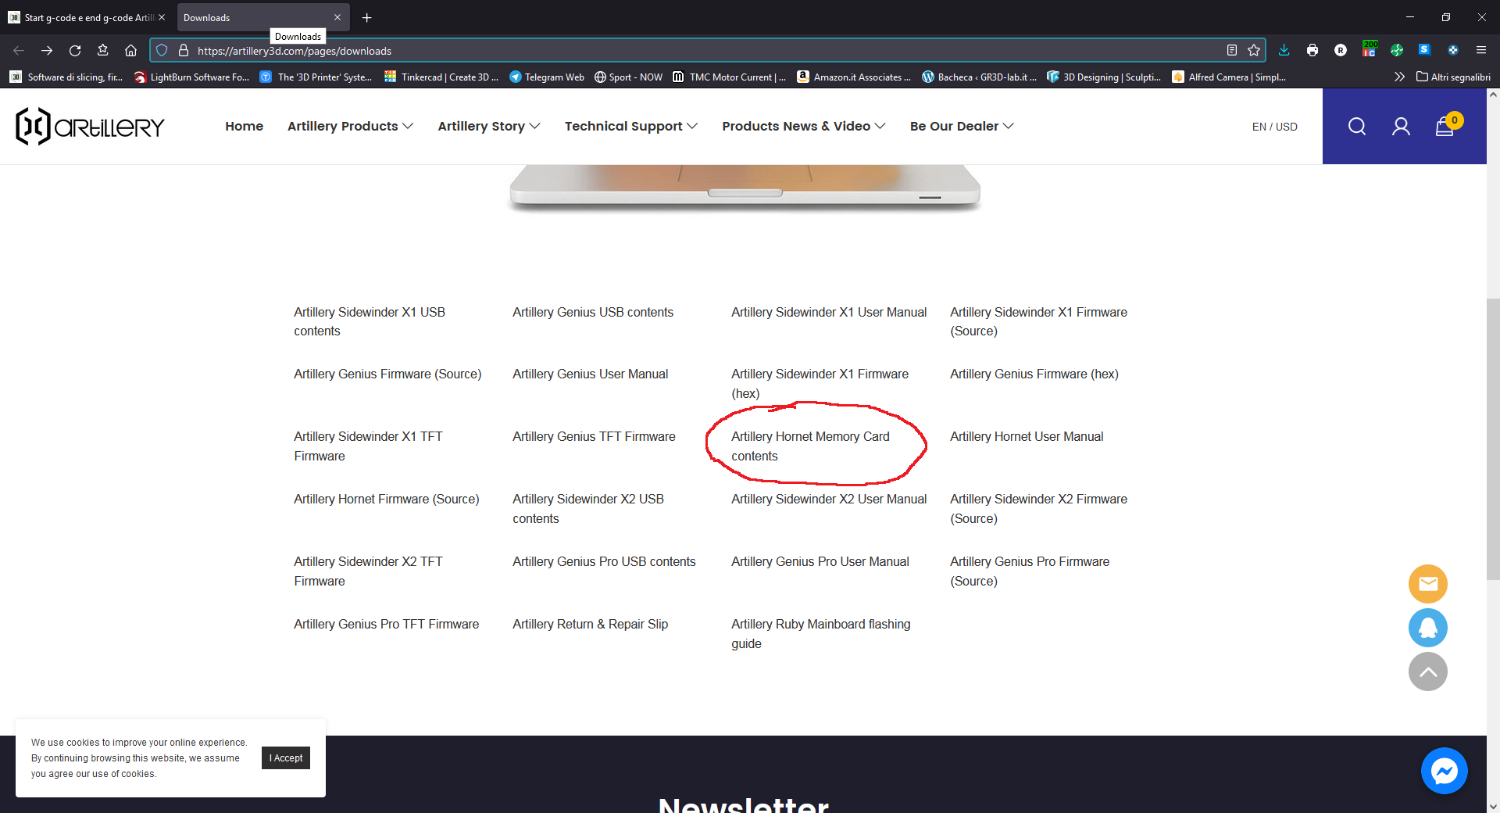Open Artillery Genius Firmware (hex) link
This screenshot has height=813, width=1500.
[x=1034, y=374]
